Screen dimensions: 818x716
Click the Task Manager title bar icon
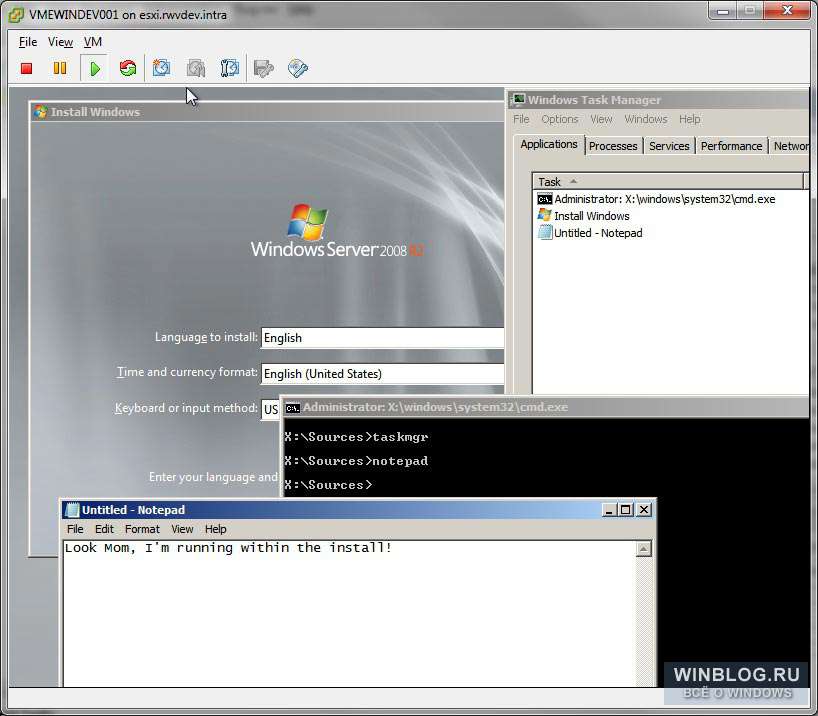pos(519,99)
